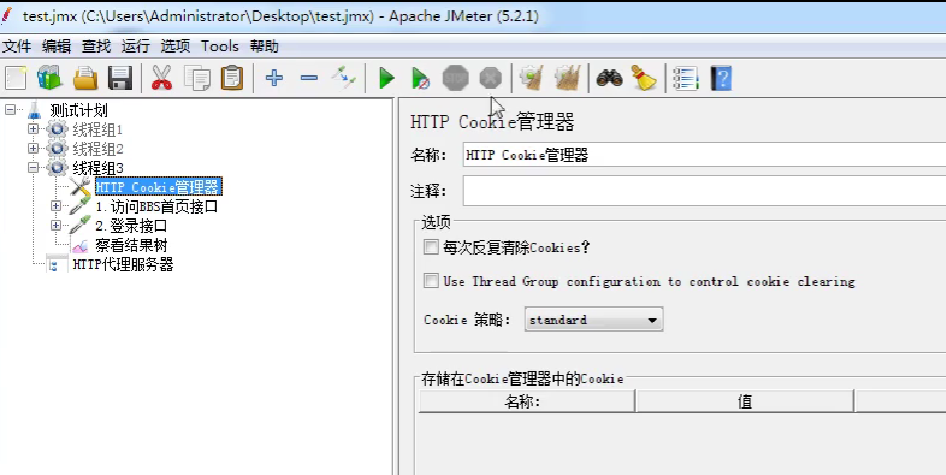Expand all nodes with plus icon
This screenshot has height=475, width=946.
click(x=275, y=78)
